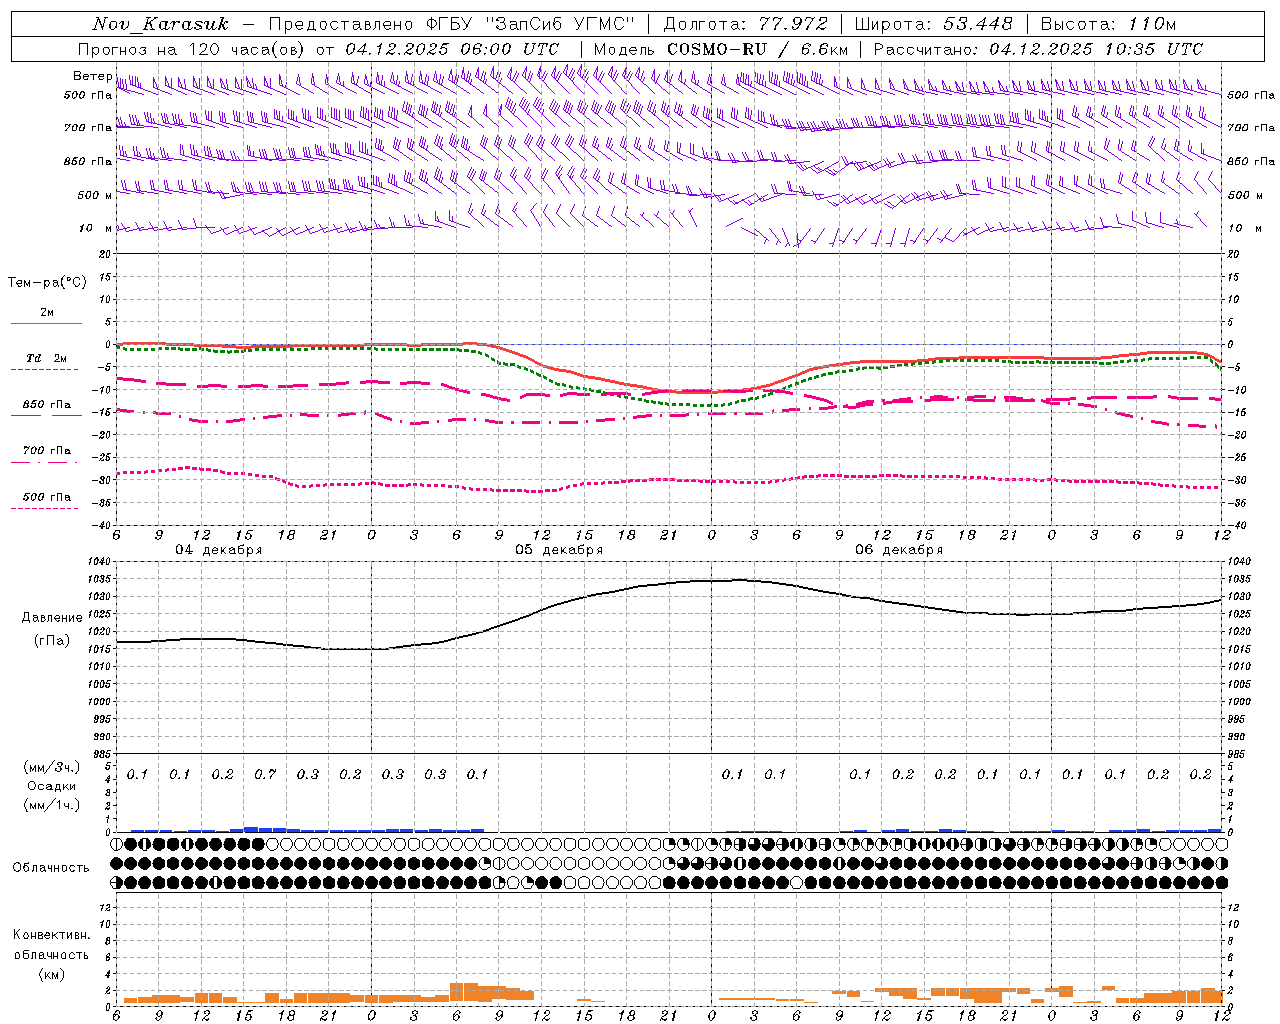This screenshot has height=1024, width=1280.
Task: Click the 'Высота: 110м' value
Action: point(1108,24)
